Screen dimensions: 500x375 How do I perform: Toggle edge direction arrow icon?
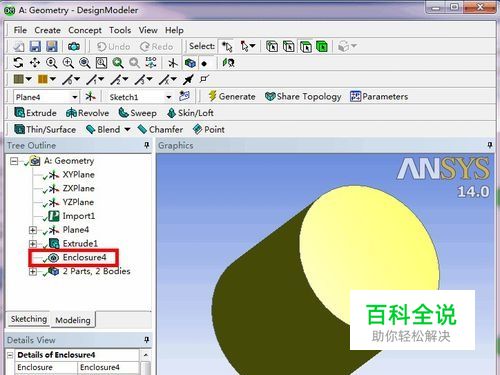tap(188, 80)
